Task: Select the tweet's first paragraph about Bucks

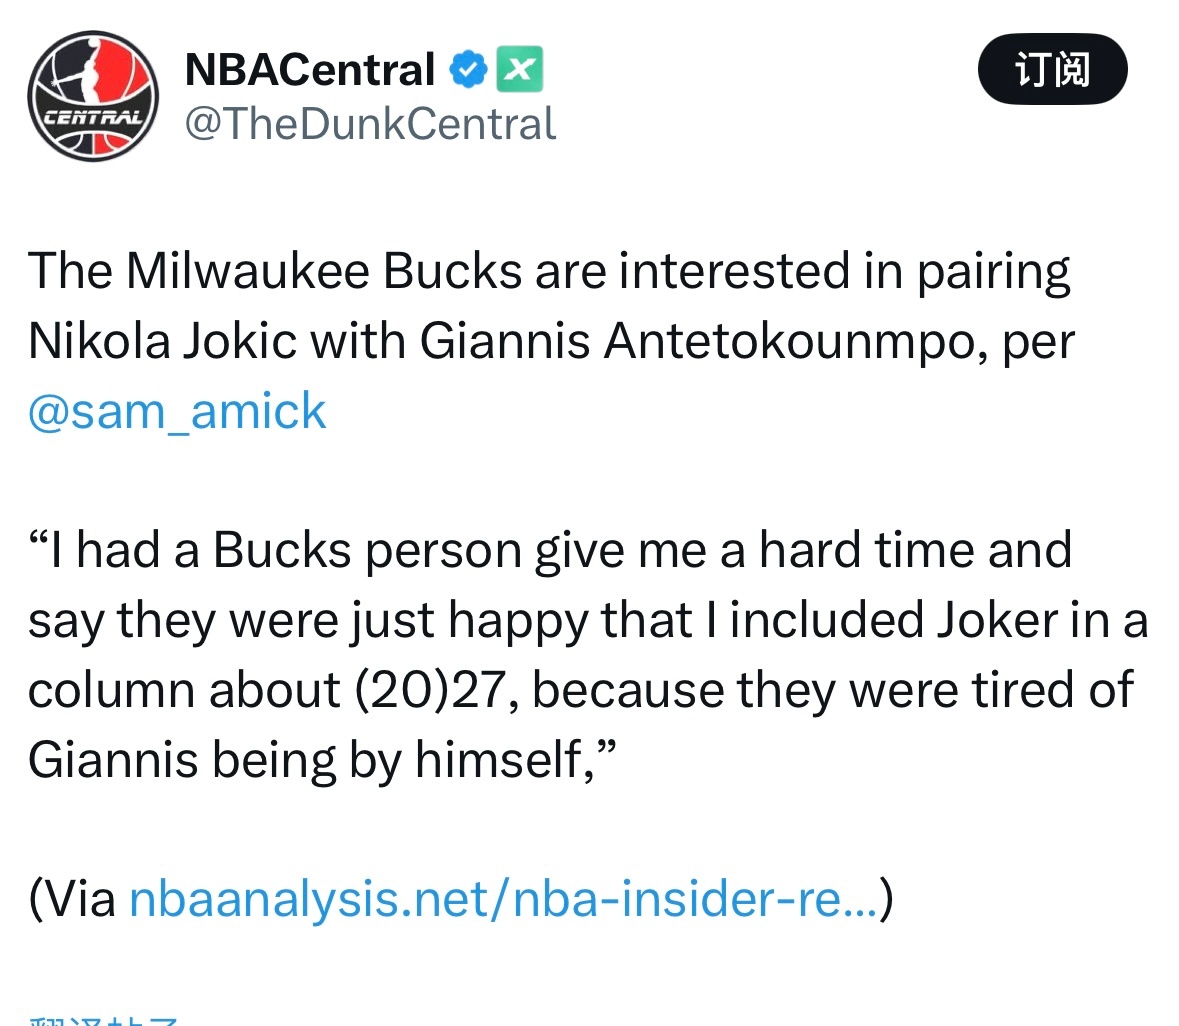Action: coord(552,340)
